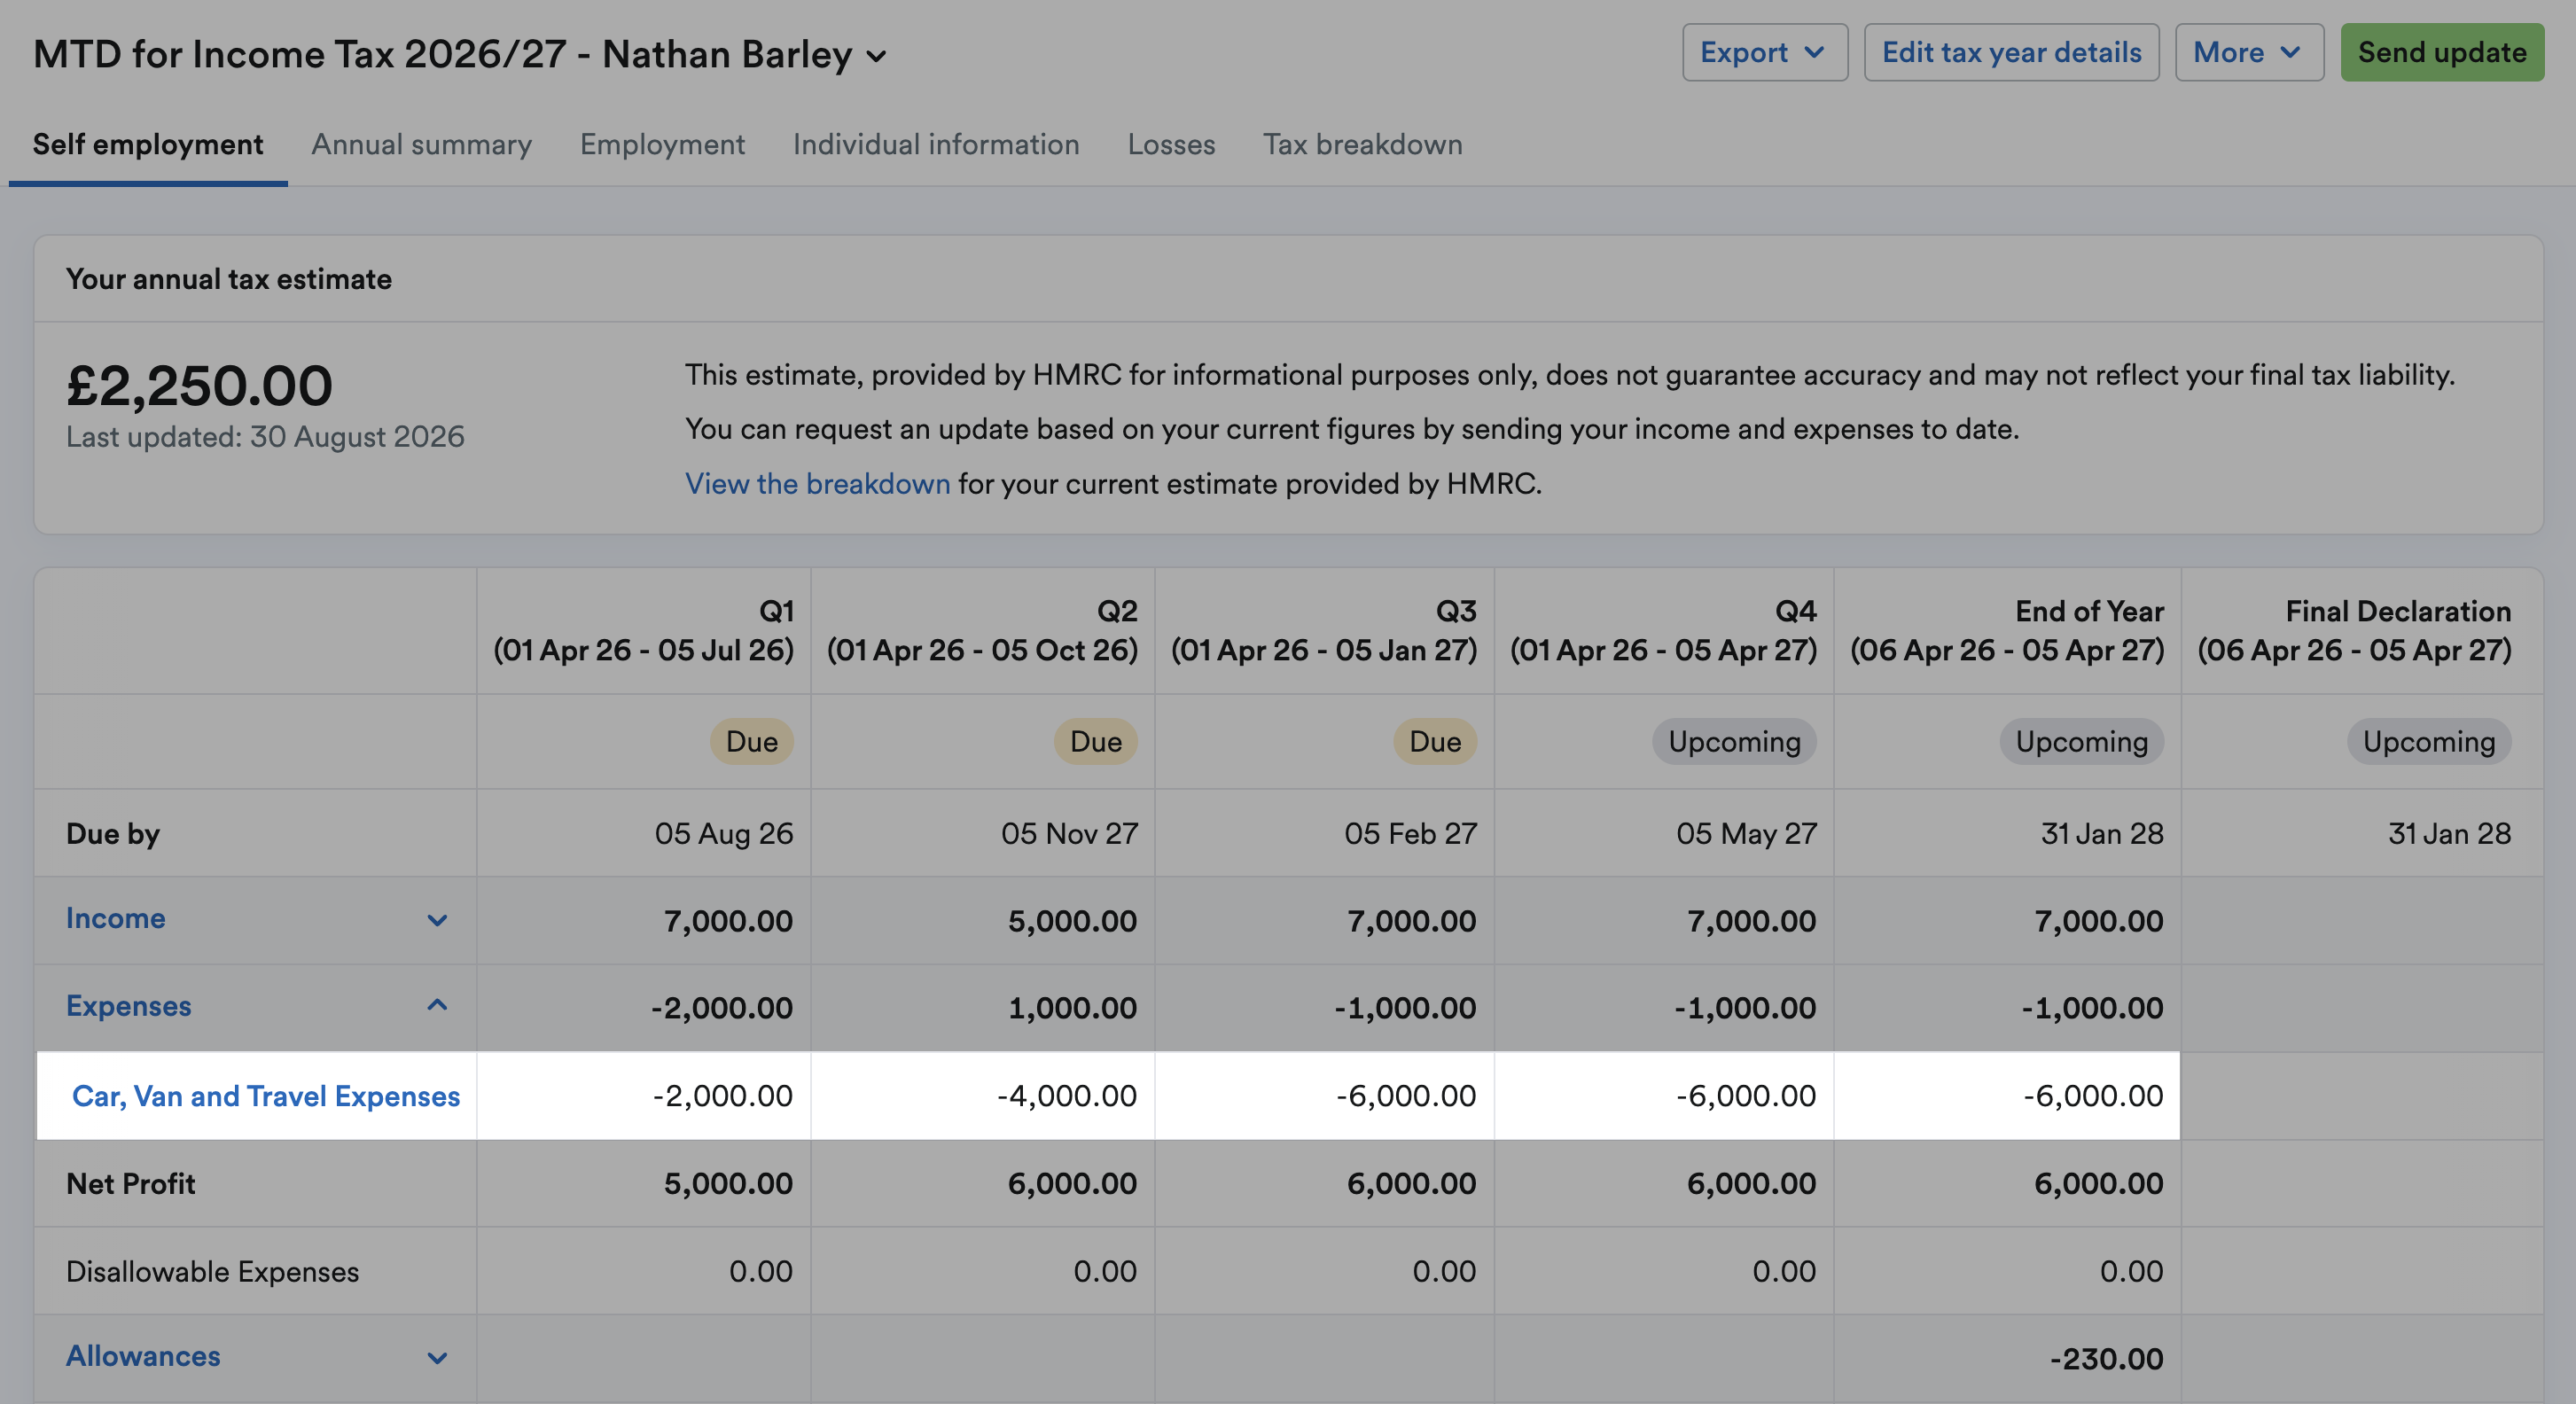The image size is (2576, 1404).
Task: Click Last updated: 30 August 2026 text
Action: [265, 437]
